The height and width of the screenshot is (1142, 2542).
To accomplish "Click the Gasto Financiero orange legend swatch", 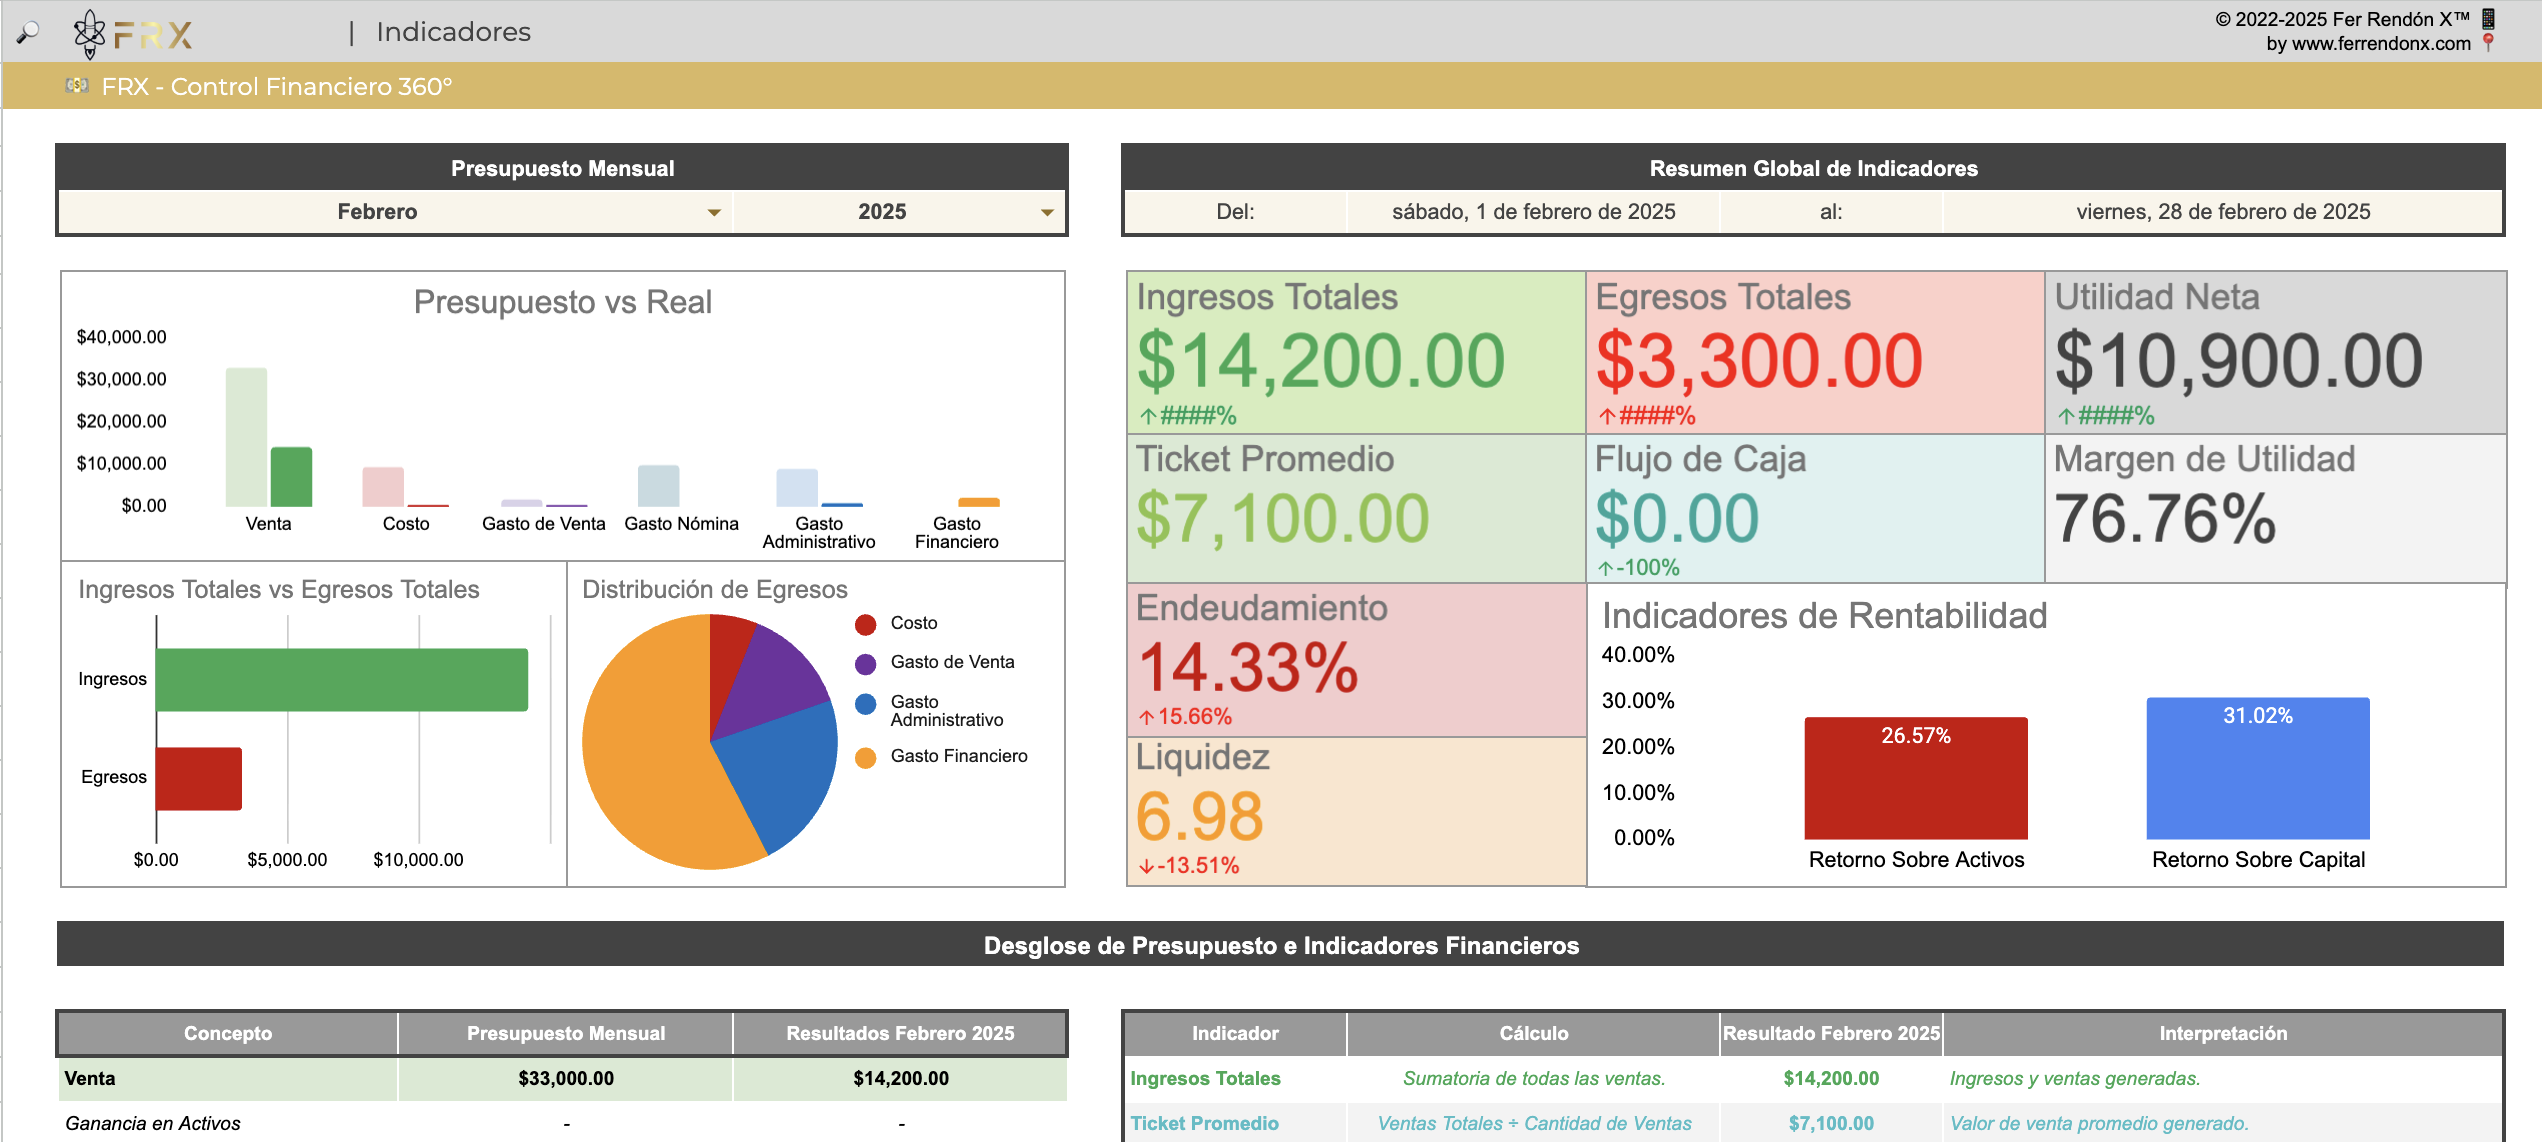I will 866,757.
